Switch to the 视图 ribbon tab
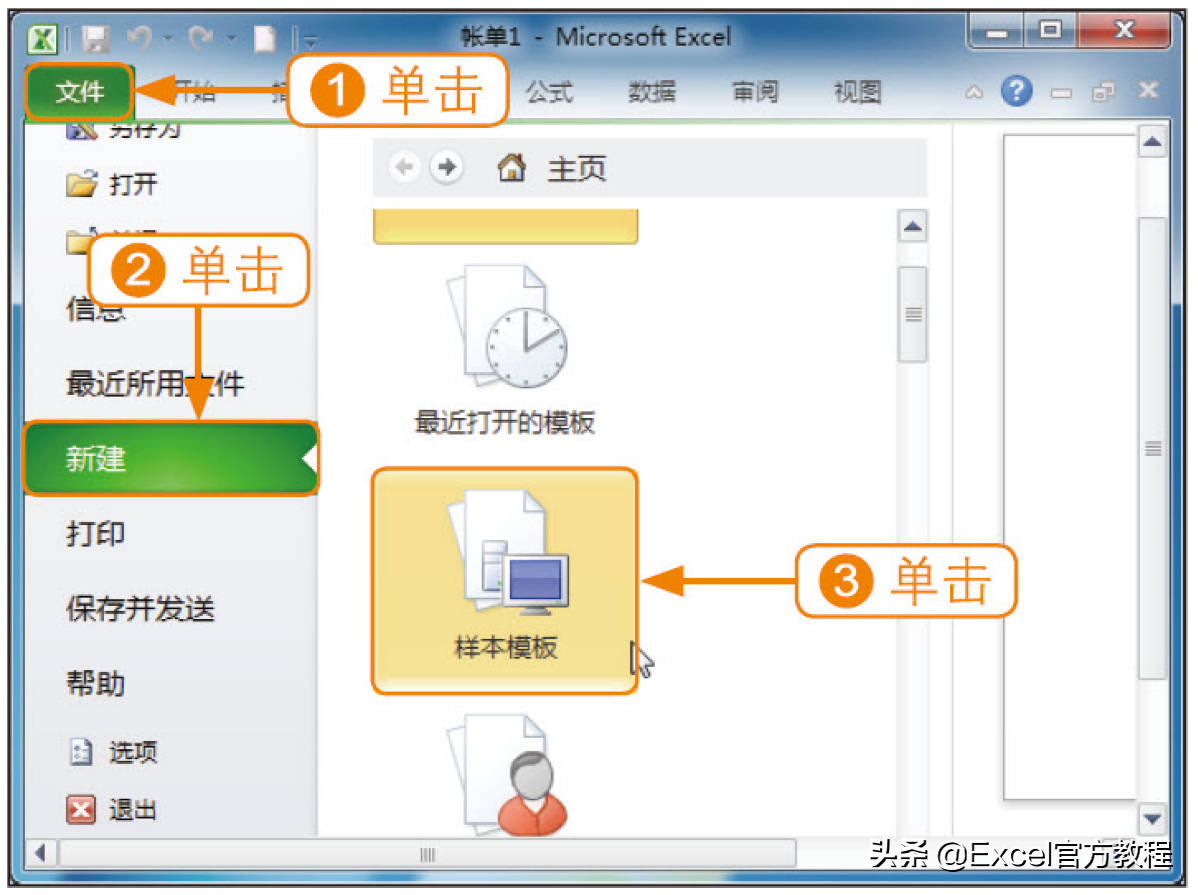Screen dimensions: 1198x895 point(858,92)
